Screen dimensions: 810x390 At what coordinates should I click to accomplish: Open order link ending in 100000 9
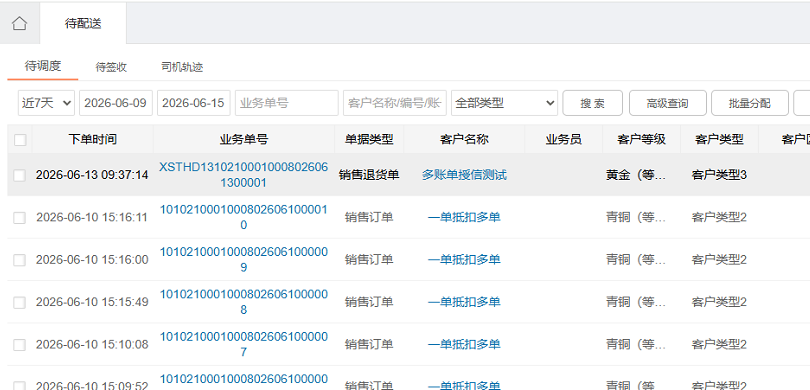243,259
